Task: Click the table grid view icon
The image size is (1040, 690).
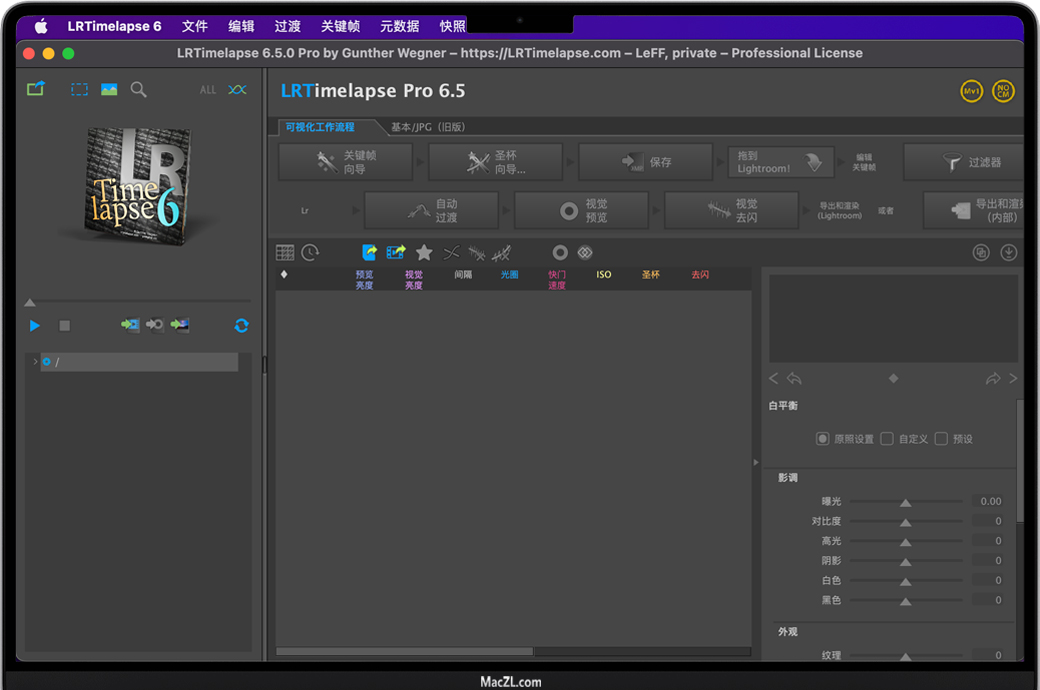Action: [x=285, y=253]
